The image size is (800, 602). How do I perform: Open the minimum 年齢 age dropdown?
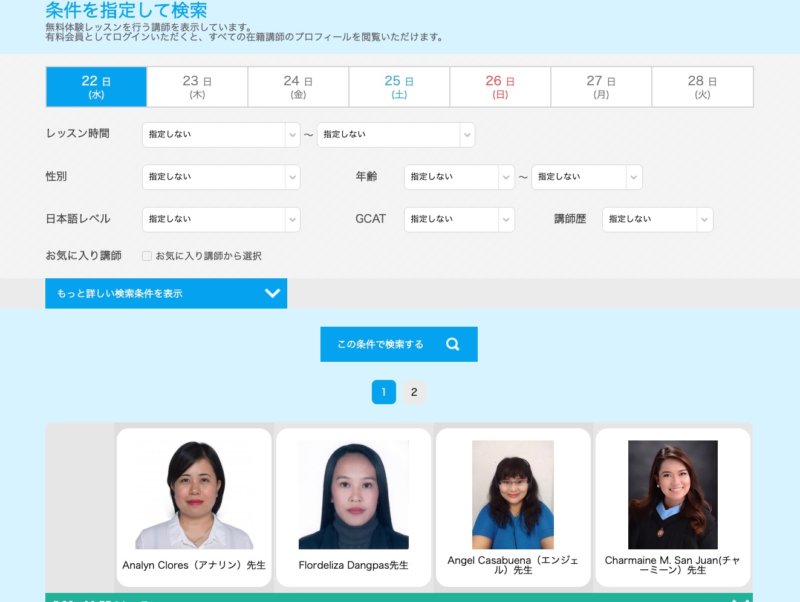pos(458,177)
